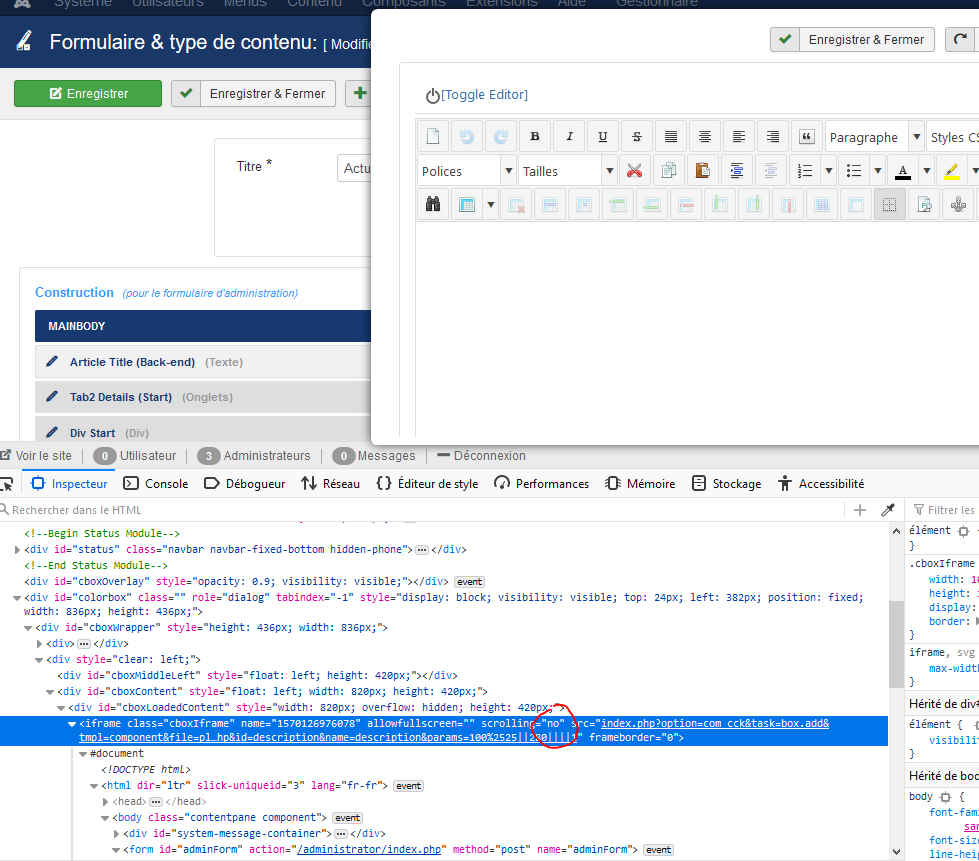Center-align text in the editor

(705, 136)
